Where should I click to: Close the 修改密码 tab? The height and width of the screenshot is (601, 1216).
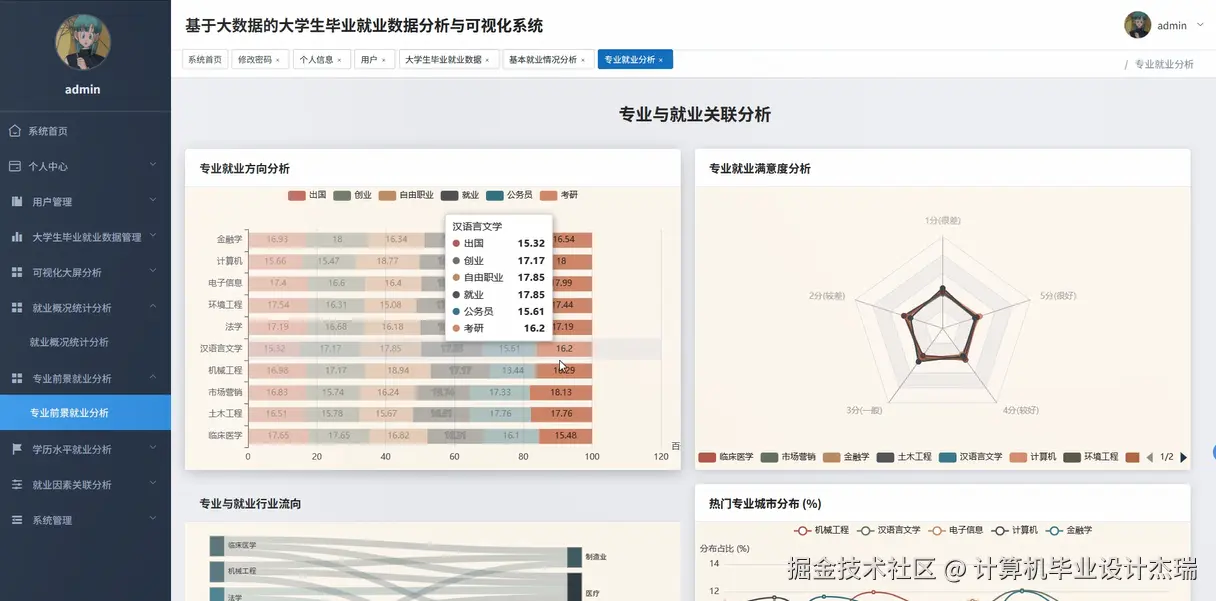coord(277,60)
